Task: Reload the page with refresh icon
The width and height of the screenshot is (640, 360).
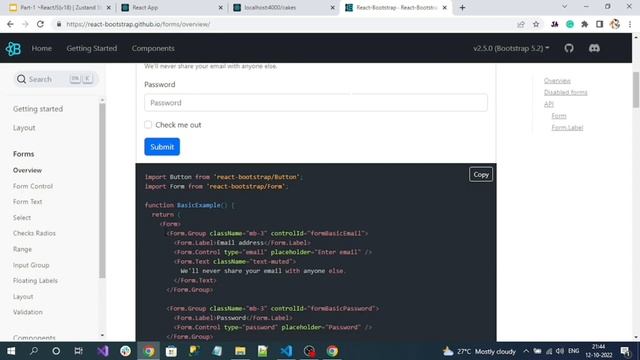Action: pos(40,24)
